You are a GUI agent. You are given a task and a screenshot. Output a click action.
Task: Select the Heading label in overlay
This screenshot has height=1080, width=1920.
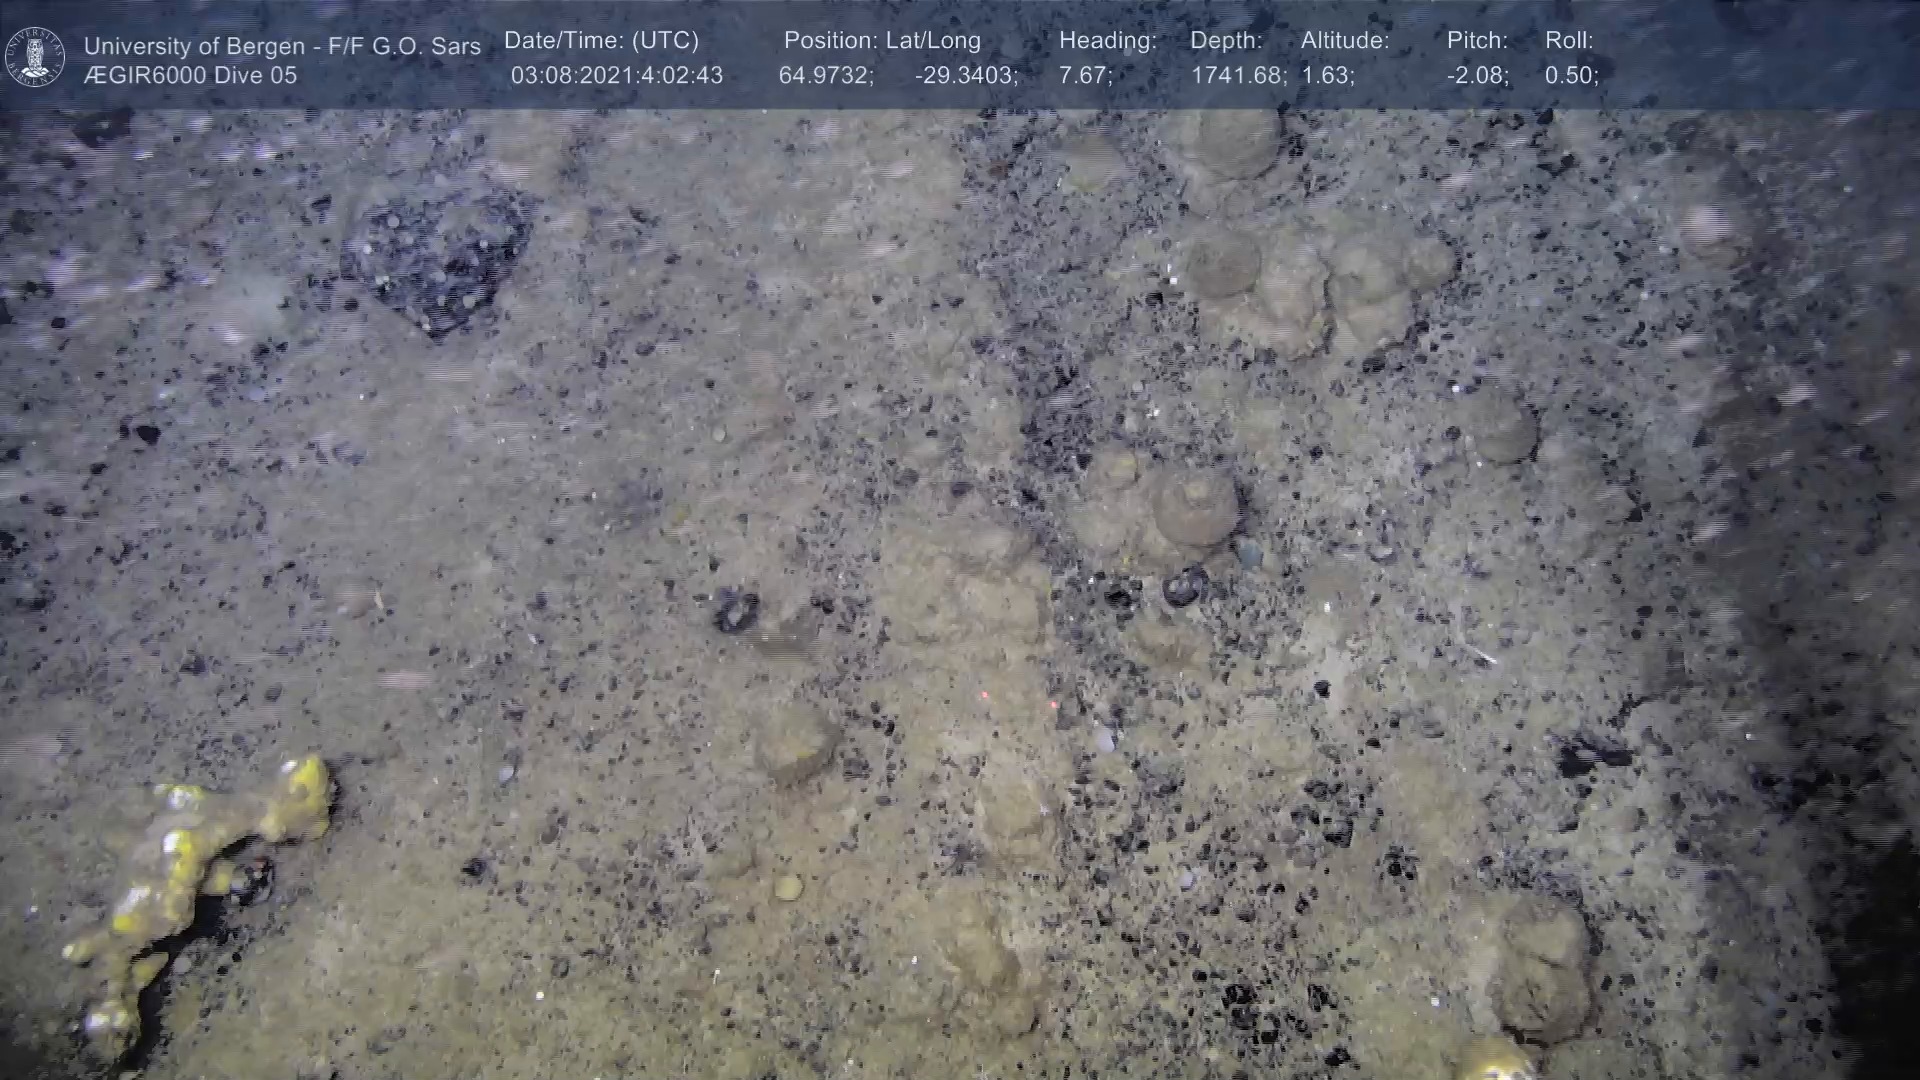click(1107, 41)
